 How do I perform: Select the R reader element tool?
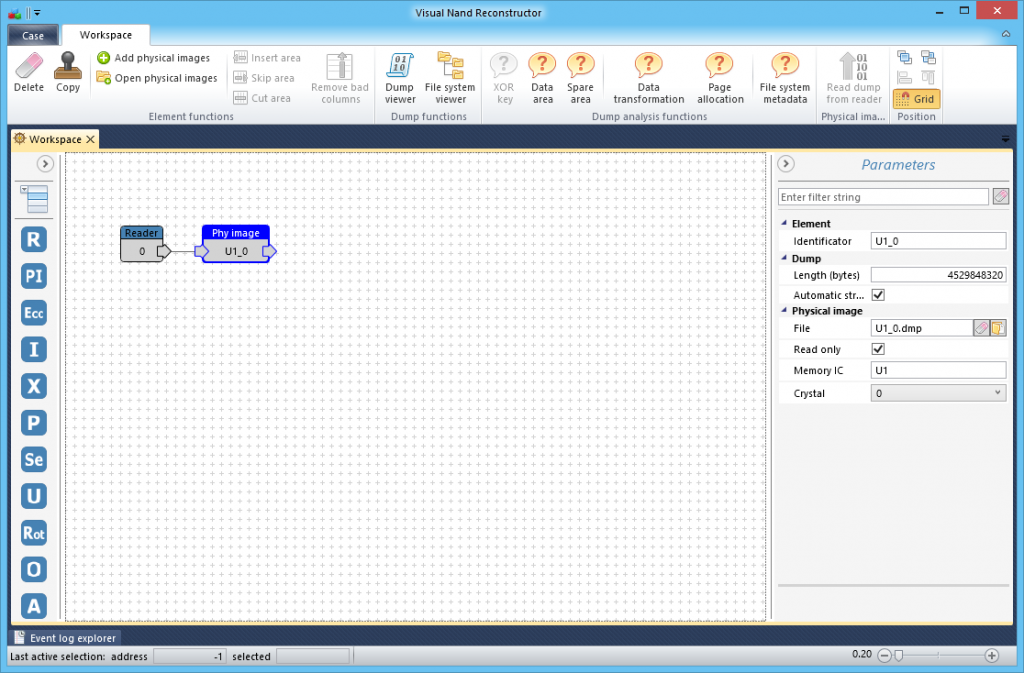(33, 240)
